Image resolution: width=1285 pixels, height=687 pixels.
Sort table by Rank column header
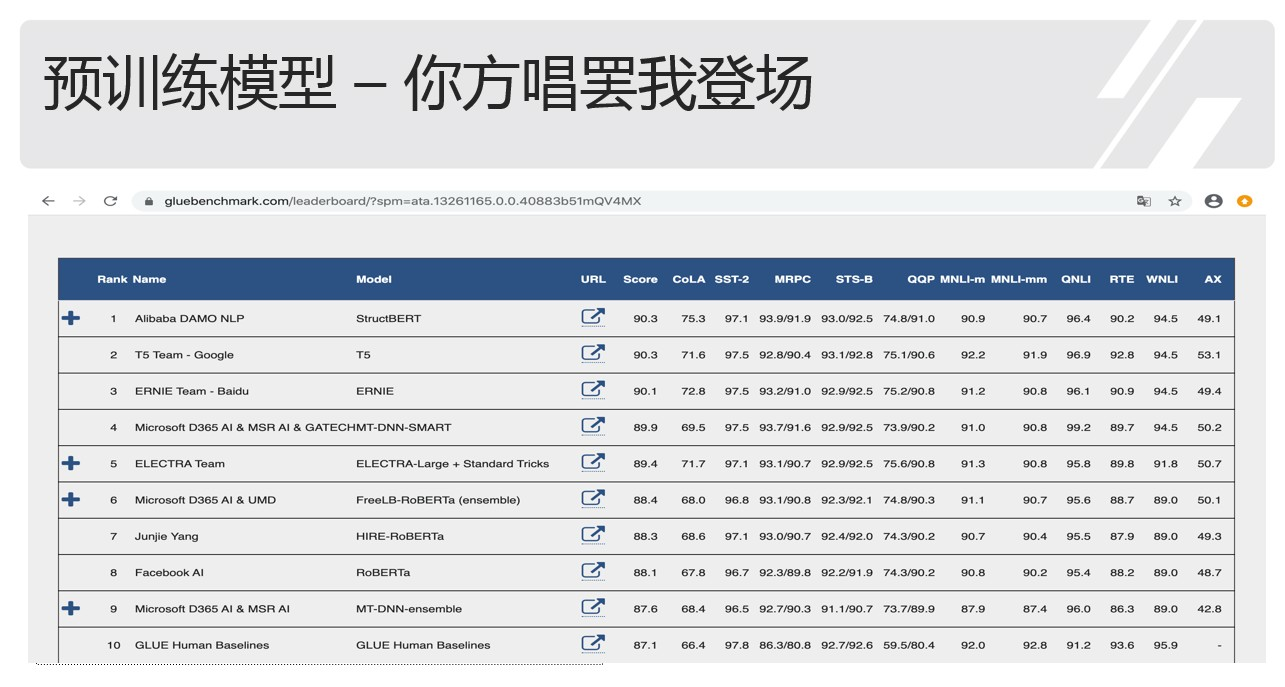[x=112, y=279]
